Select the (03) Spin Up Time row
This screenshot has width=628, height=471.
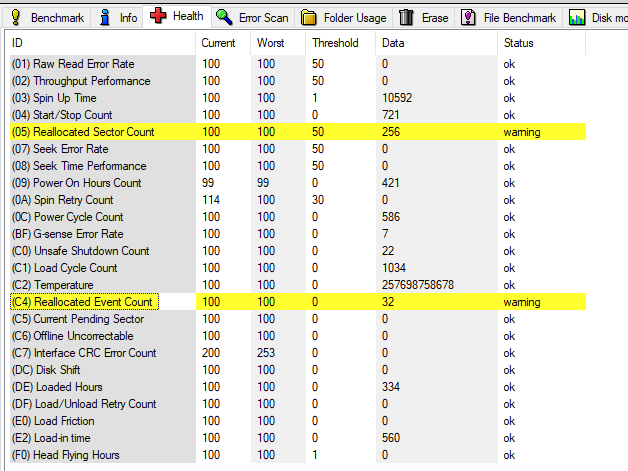[298, 98]
